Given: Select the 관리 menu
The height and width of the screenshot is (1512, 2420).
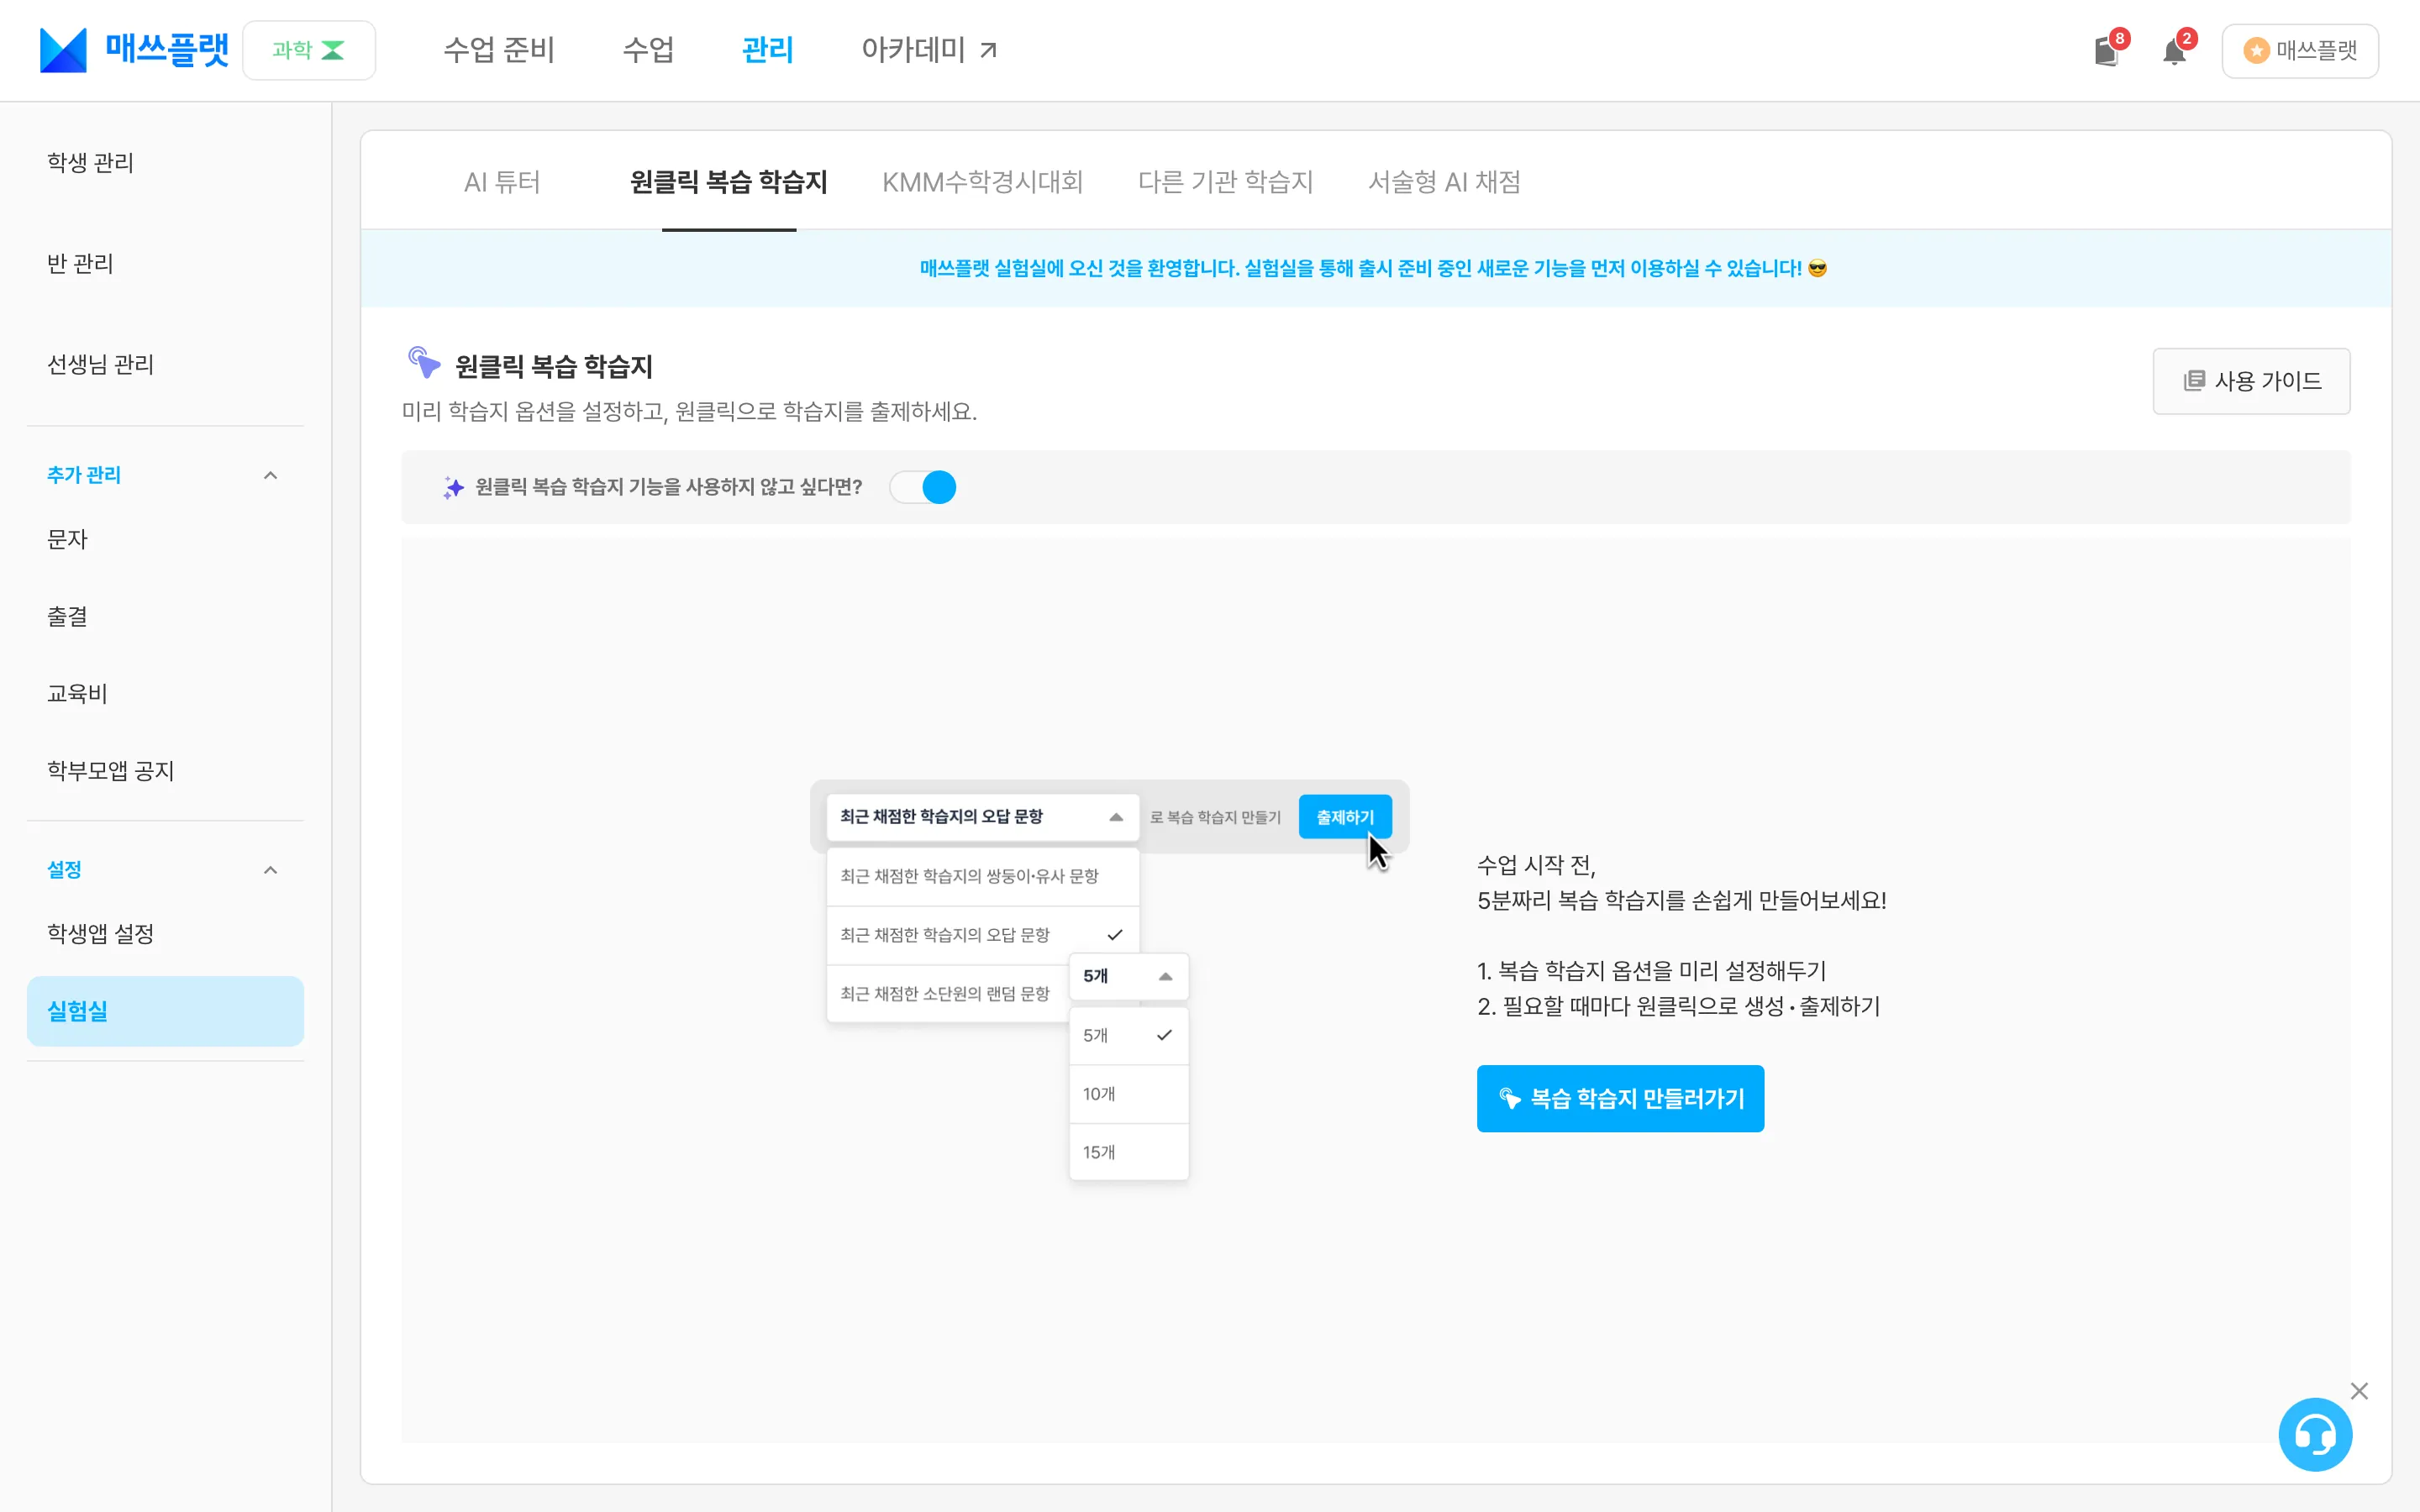Looking at the screenshot, I should point(768,50).
